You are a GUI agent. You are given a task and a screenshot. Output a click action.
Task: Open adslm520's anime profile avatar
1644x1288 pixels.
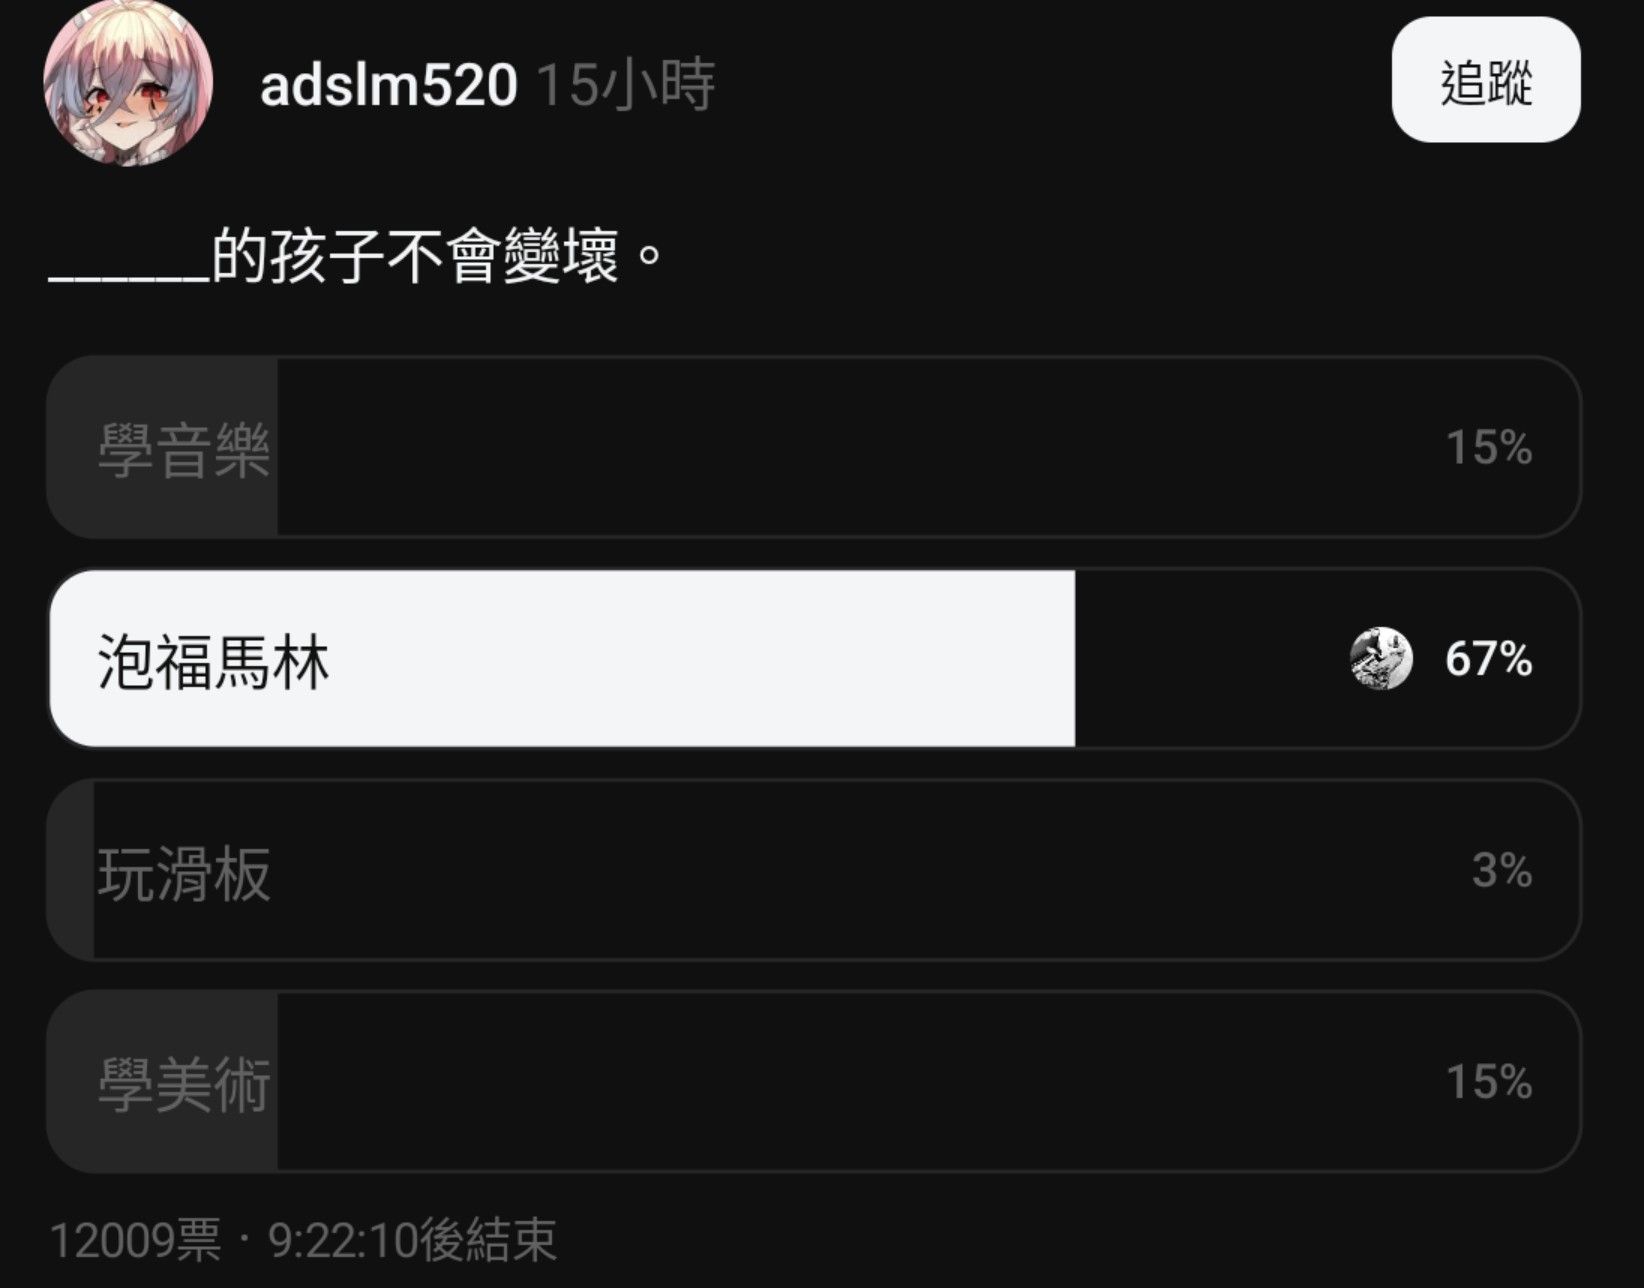(x=128, y=82)
